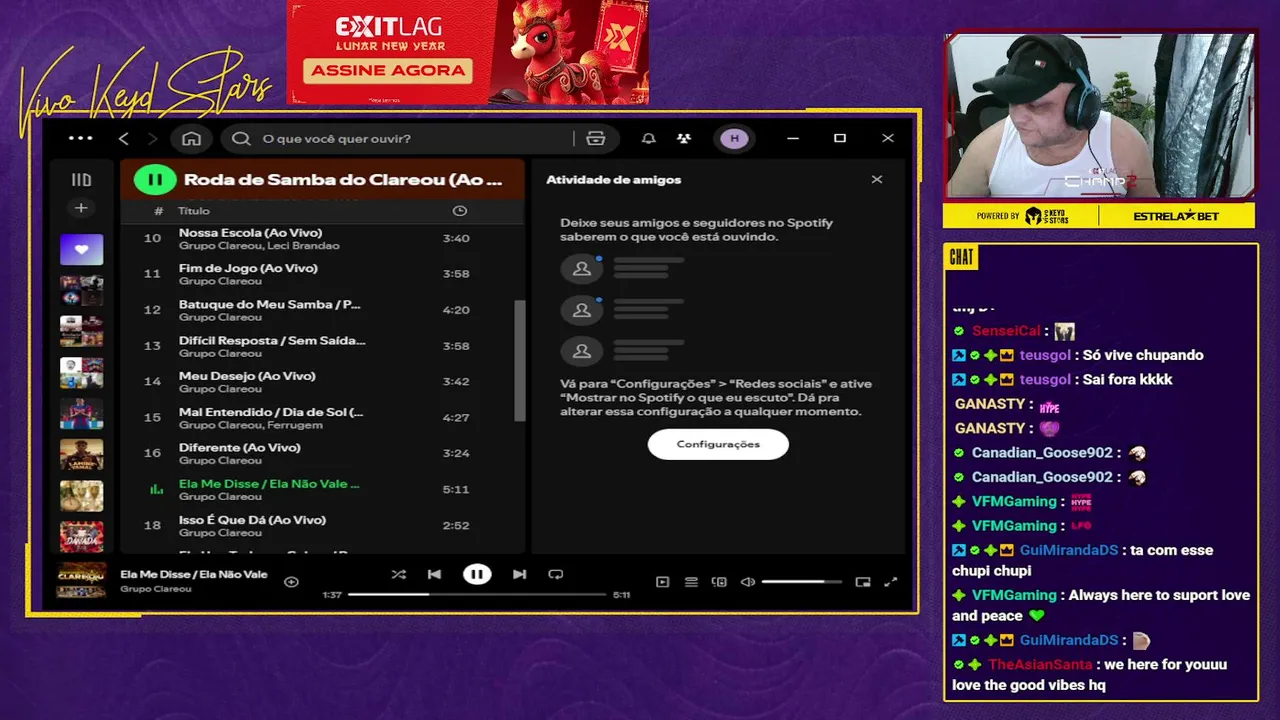Click TheAsianSanta chat username

(x=1040, y=665)
